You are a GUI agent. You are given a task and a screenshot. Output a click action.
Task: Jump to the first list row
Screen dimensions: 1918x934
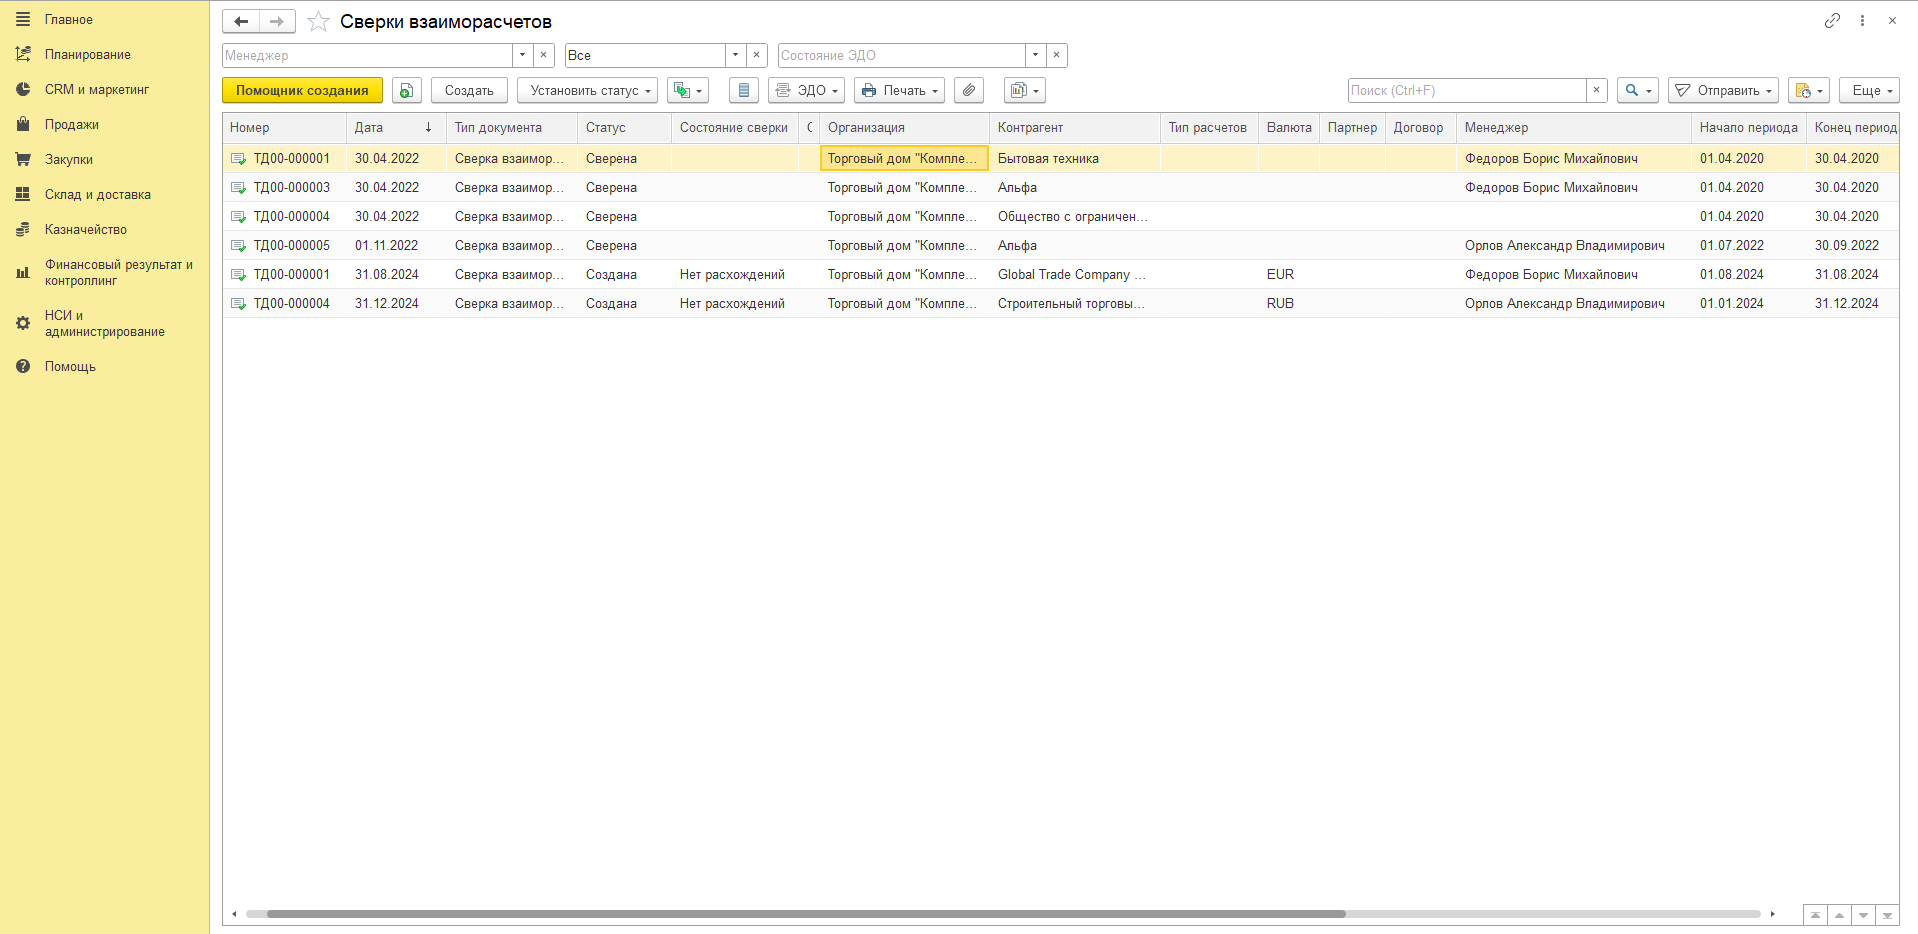pyautogui.click(x=1815, y=915)
